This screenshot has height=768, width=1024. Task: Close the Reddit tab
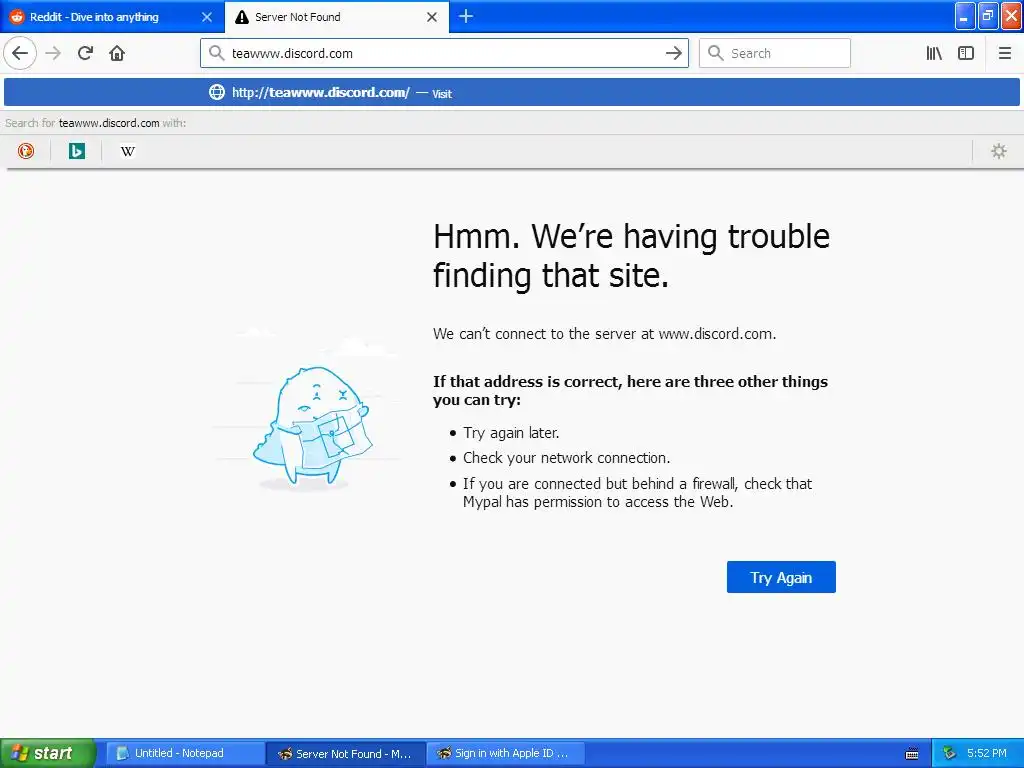(206, 17)
